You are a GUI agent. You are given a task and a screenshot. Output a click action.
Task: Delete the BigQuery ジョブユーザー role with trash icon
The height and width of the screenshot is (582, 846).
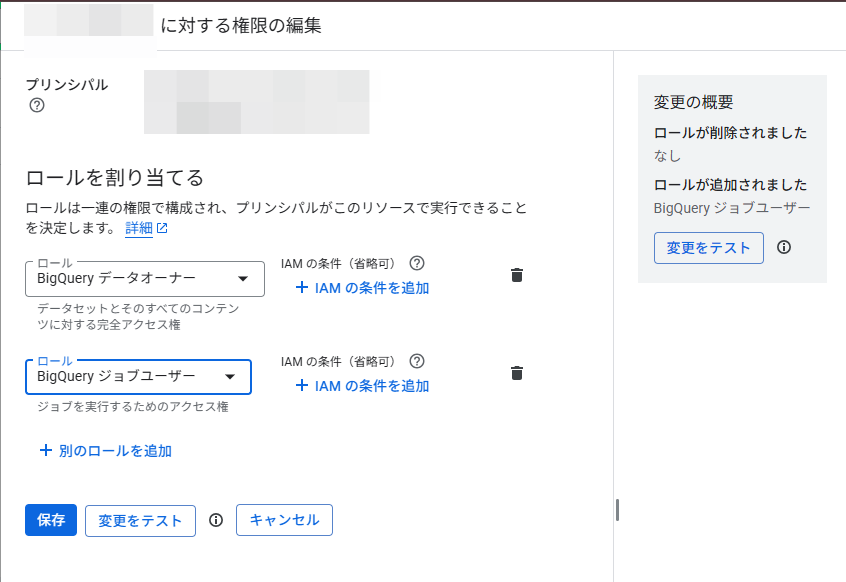(x=517, y=373)
